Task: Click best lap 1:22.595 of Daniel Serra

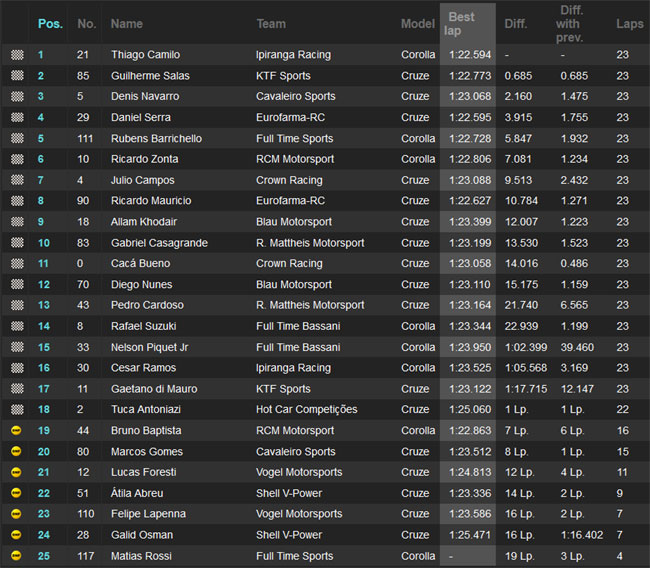Action: pyautogui.click(x=470, y=117)
